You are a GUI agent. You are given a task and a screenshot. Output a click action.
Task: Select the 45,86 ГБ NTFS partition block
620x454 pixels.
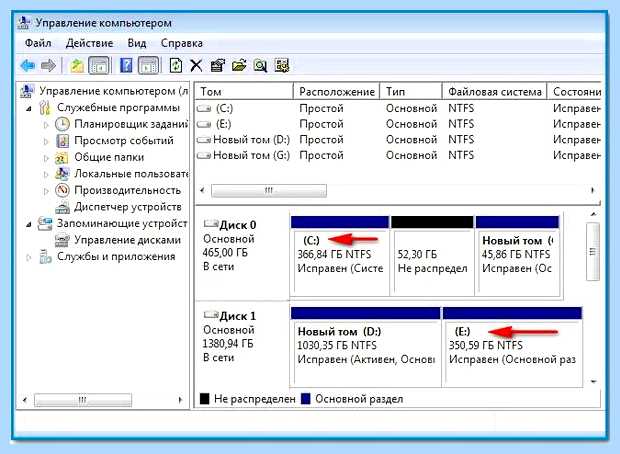pyautogui.click(x=518, y=256)
